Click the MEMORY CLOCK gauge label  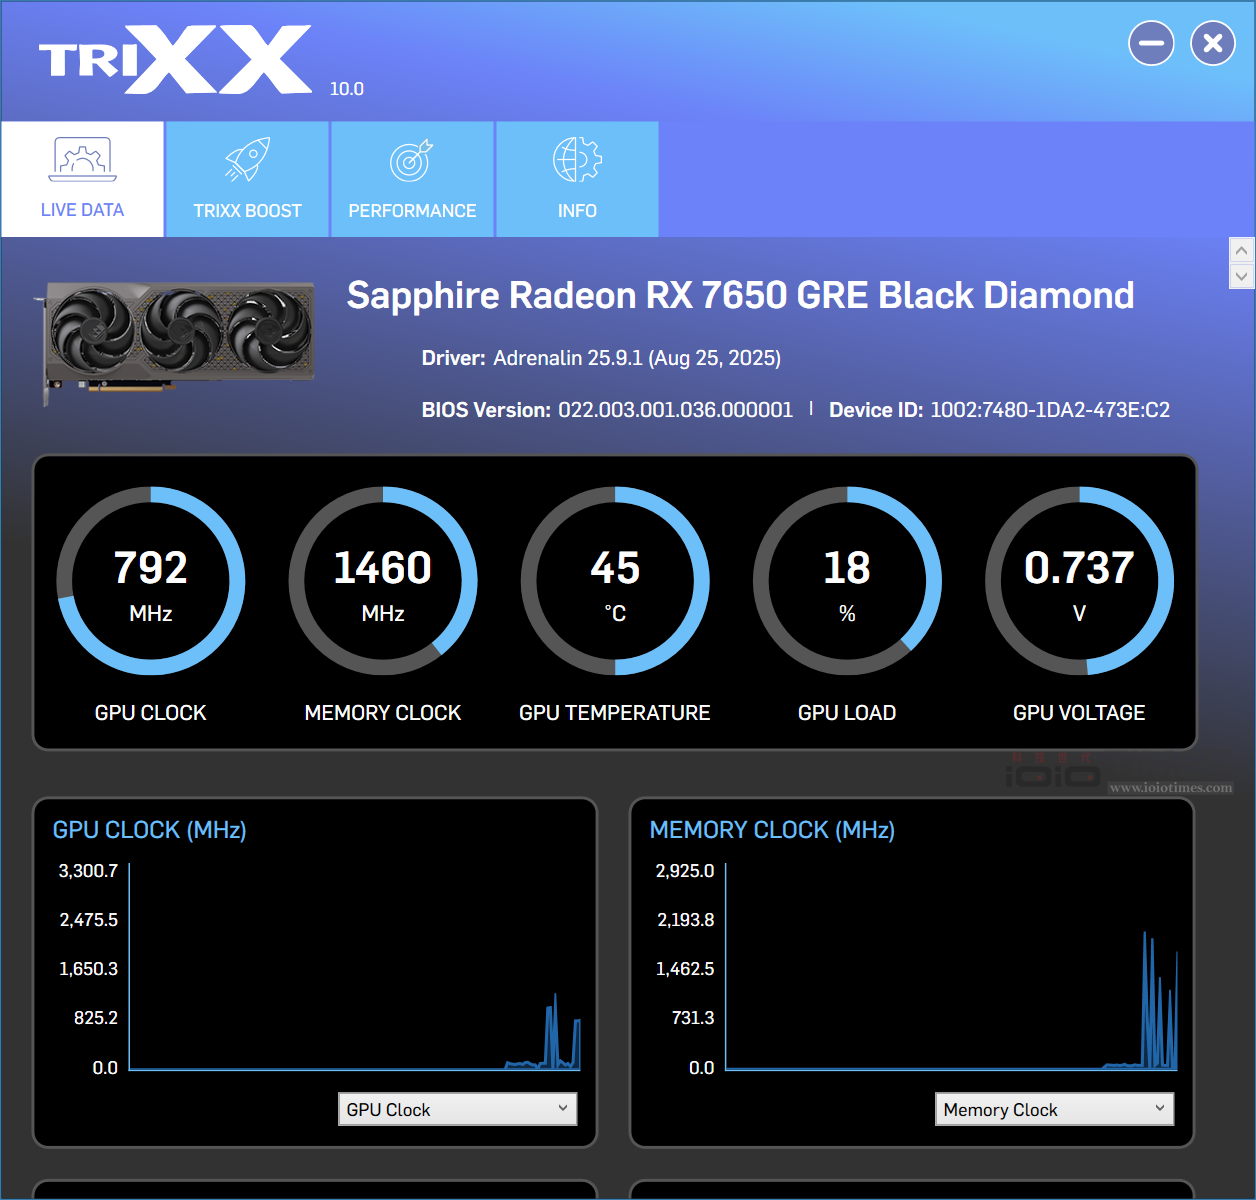tap(383, 713)
